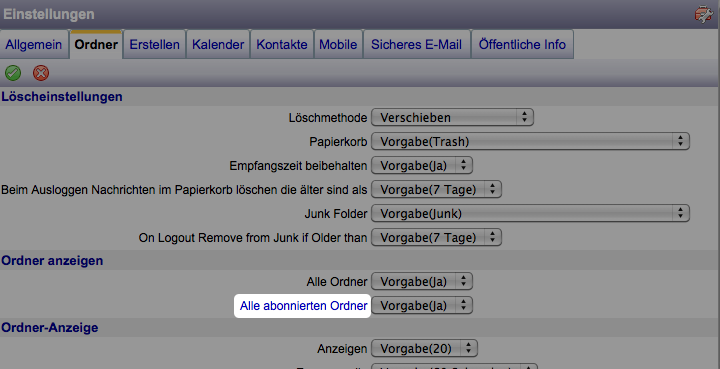Open the Kontakte tab
Image resolution: width=720 pixels, height=369 pixels.
point(282,45)
